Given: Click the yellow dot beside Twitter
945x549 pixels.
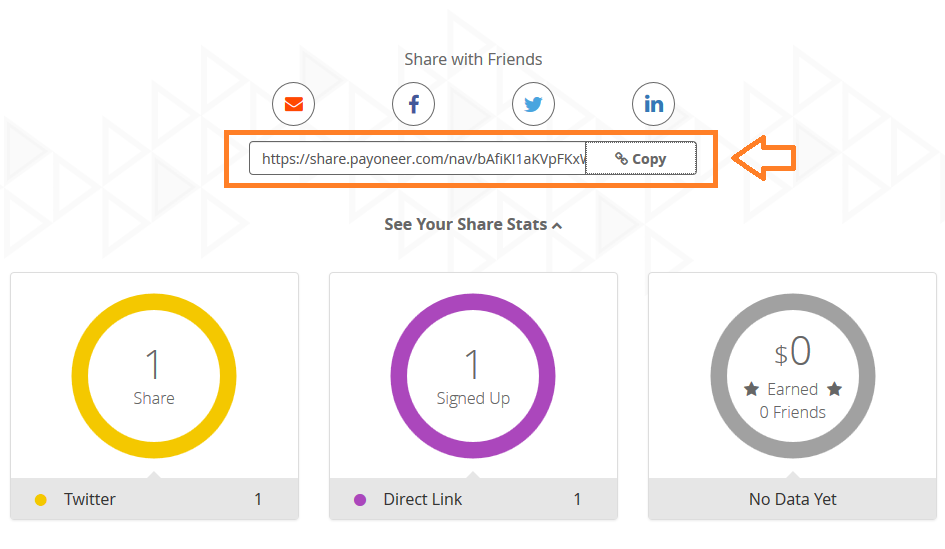Looking at the screenshot, I should click(x=41, y=500).
